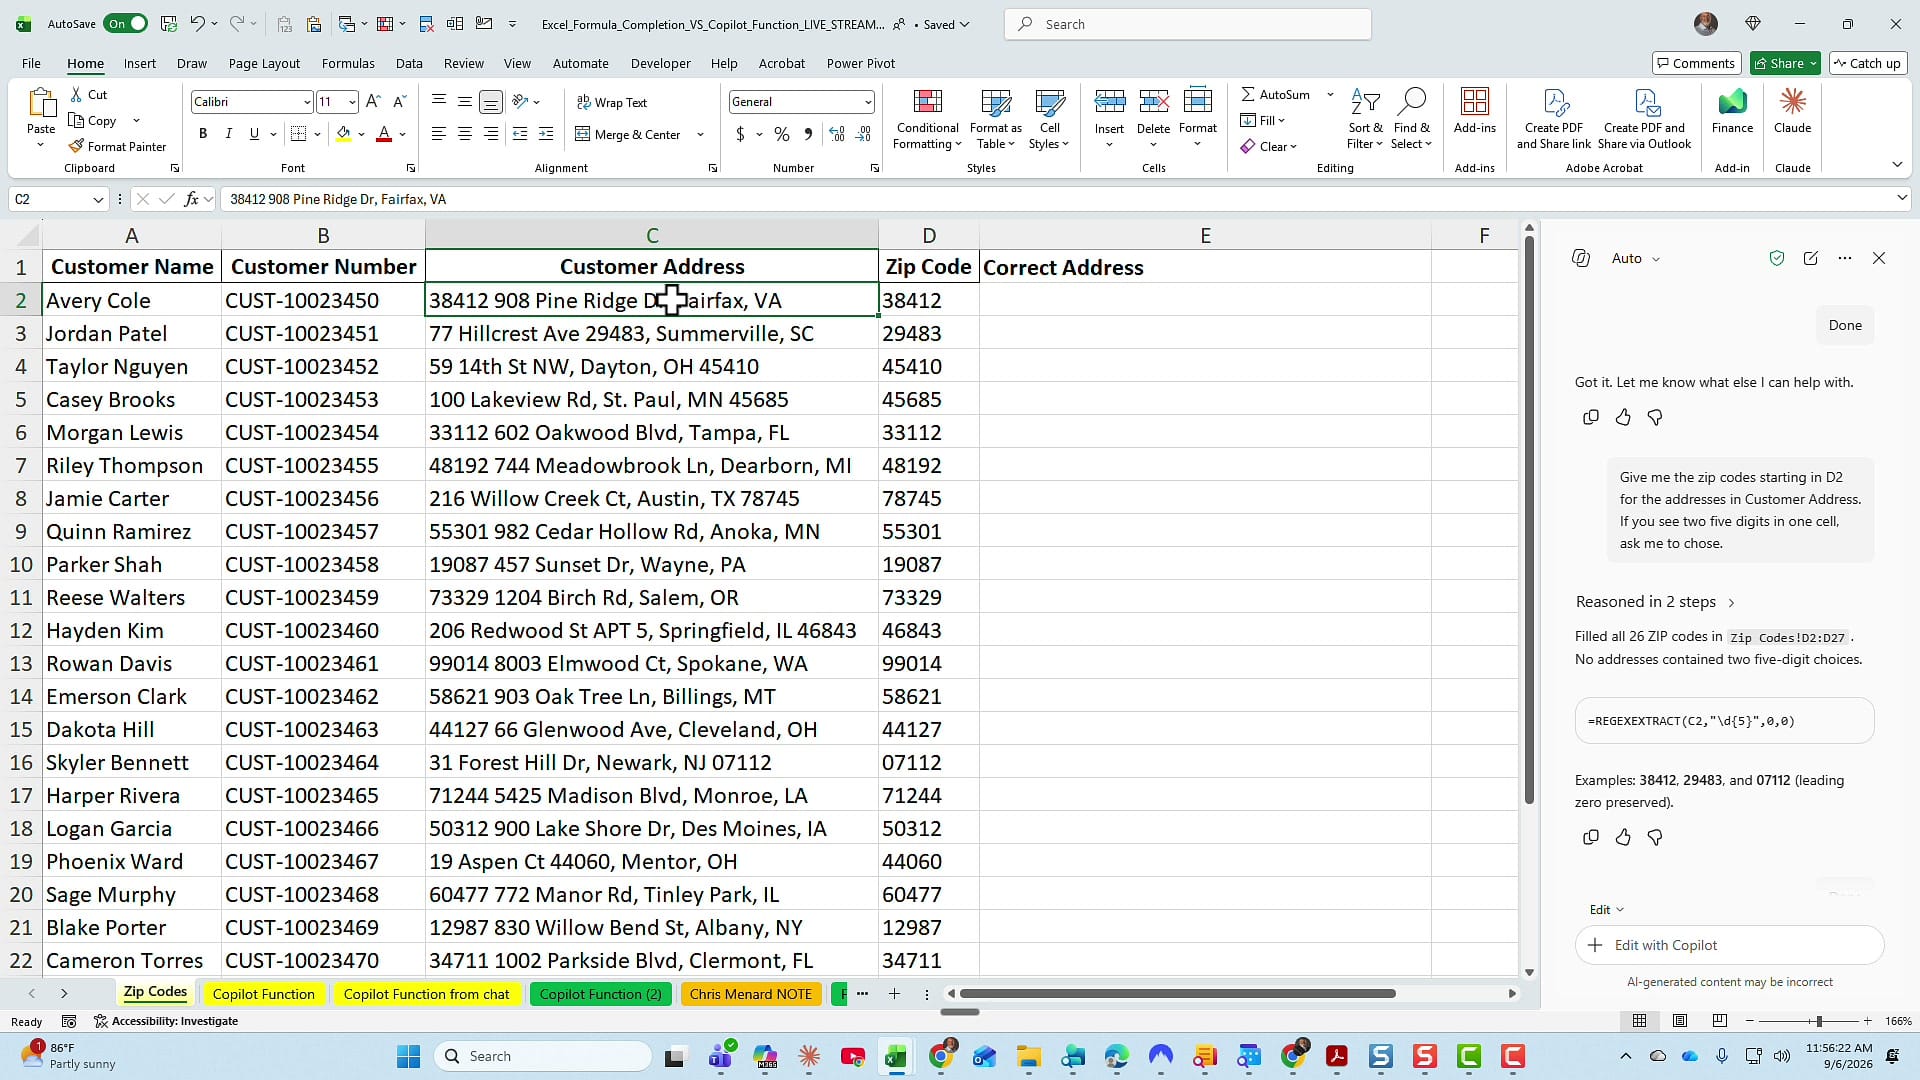Open Find & Select
The image size is (1920, 1080).
point(1411,119)
